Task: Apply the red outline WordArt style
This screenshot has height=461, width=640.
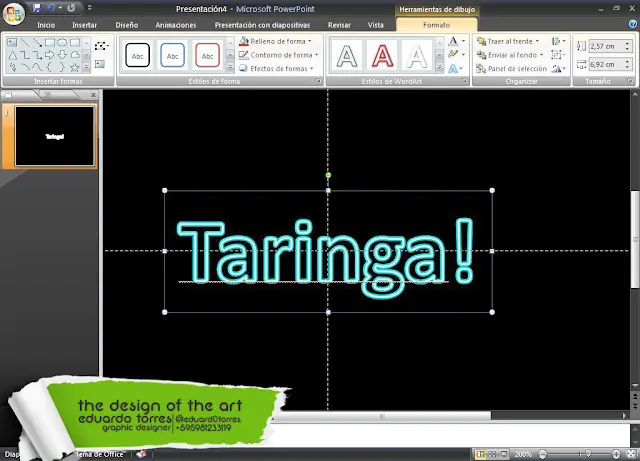Action: click(x=382, y=55)
